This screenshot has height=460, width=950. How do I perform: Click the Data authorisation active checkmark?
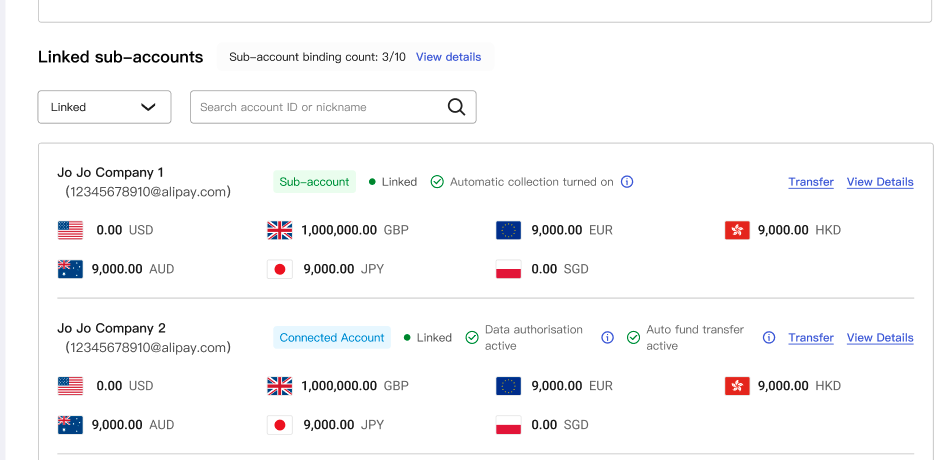point(472,338)
